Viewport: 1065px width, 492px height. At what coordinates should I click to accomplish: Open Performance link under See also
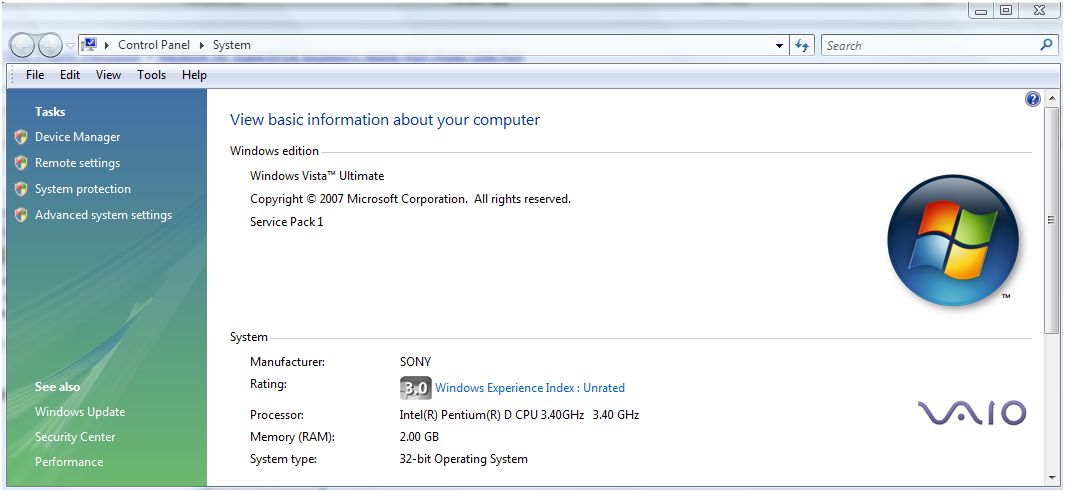(x=69, y=462)
